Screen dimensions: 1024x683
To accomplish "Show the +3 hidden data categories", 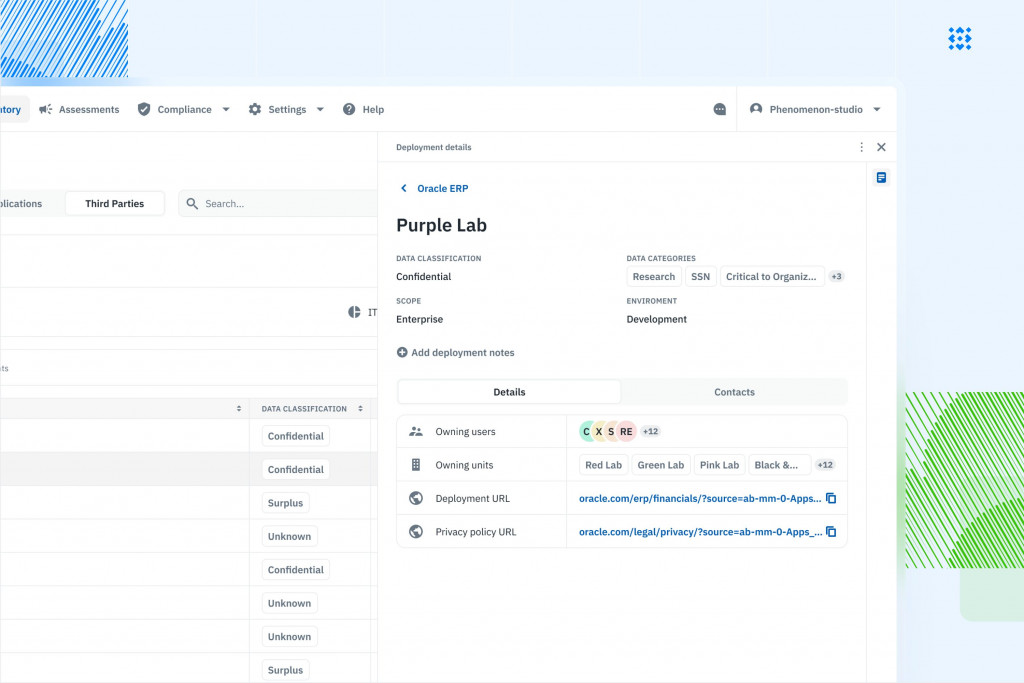I will pyautogui.click(x=836, y=276).
